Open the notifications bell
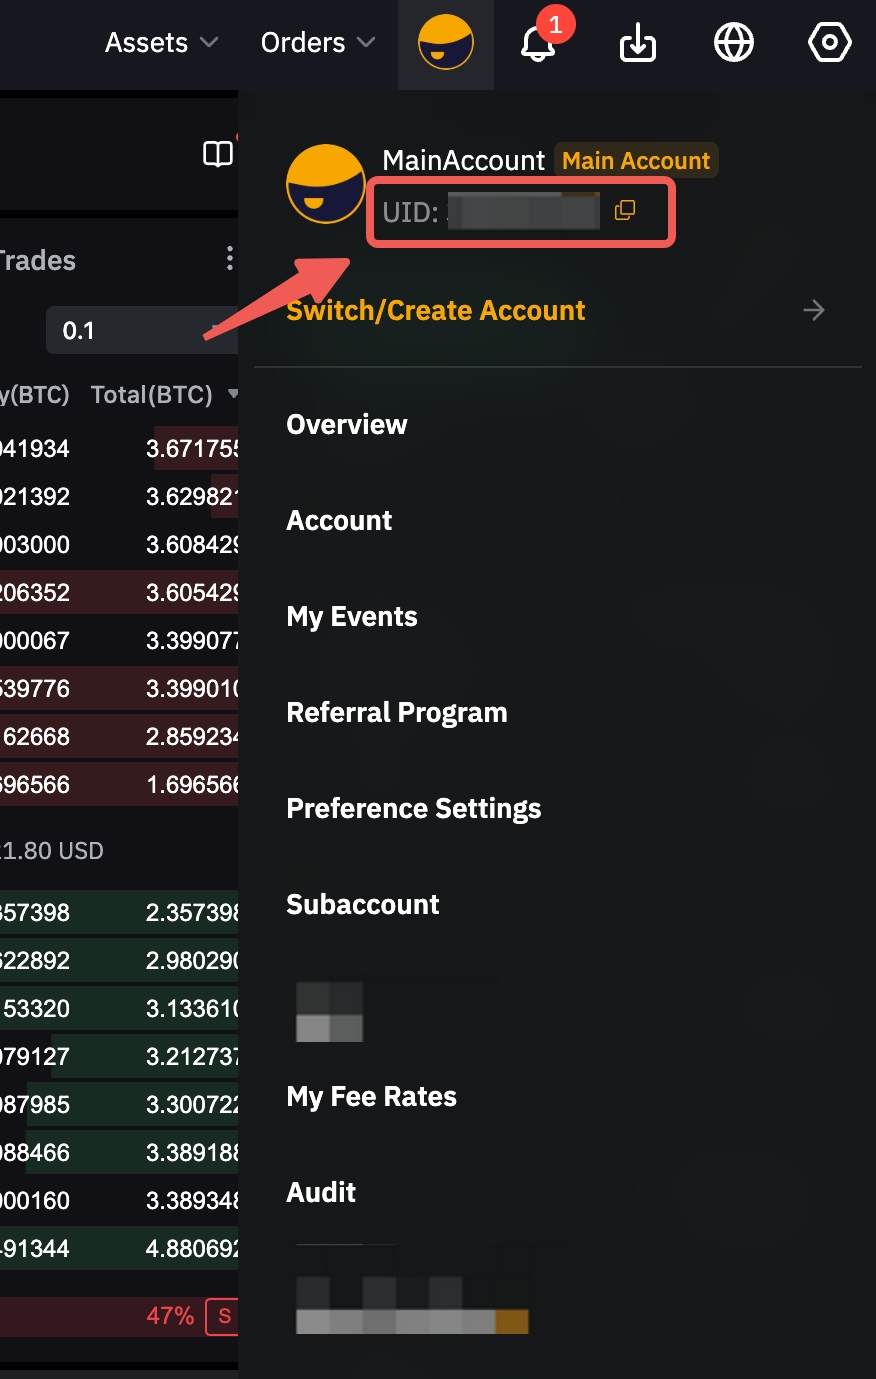The image size is (876, 1379). tap(538, 43)
